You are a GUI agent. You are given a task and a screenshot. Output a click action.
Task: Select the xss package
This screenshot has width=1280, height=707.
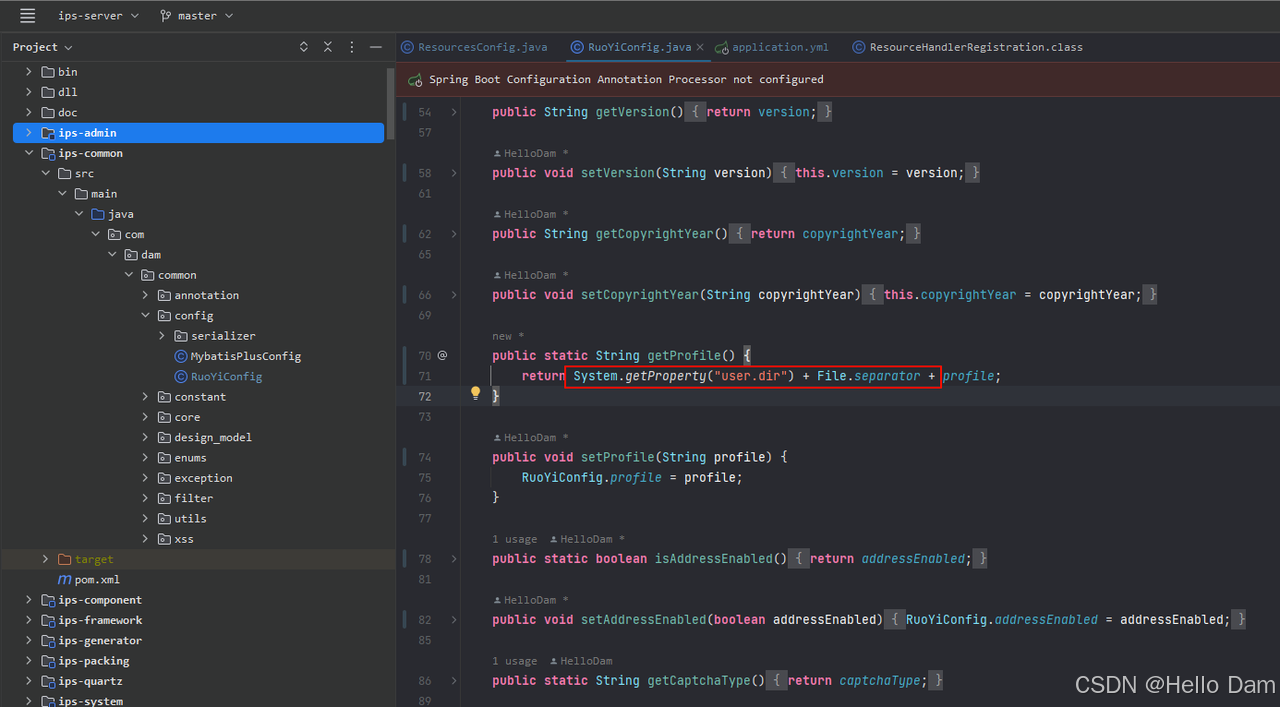pyautogui.click(x=175, y=539)
